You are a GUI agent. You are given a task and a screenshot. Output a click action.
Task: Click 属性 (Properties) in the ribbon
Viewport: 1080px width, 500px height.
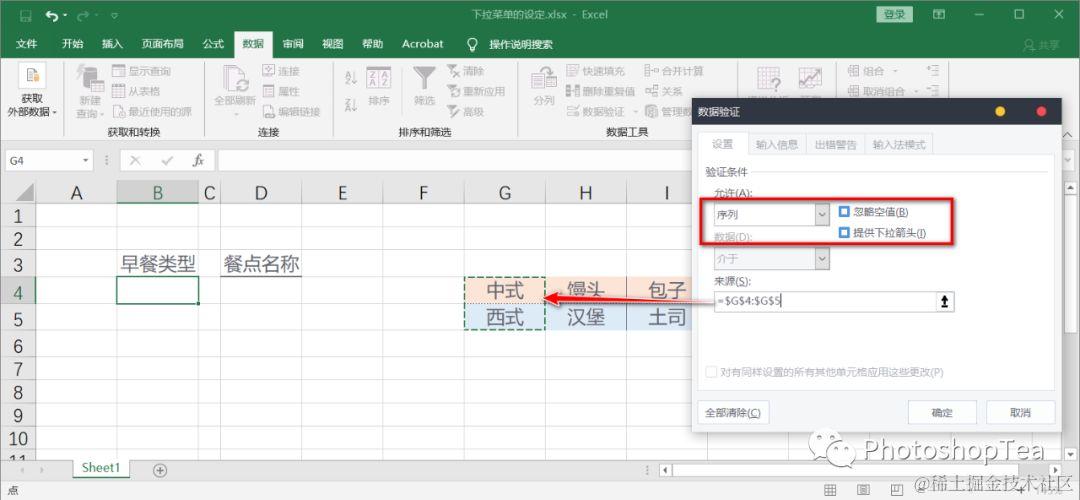280,91
